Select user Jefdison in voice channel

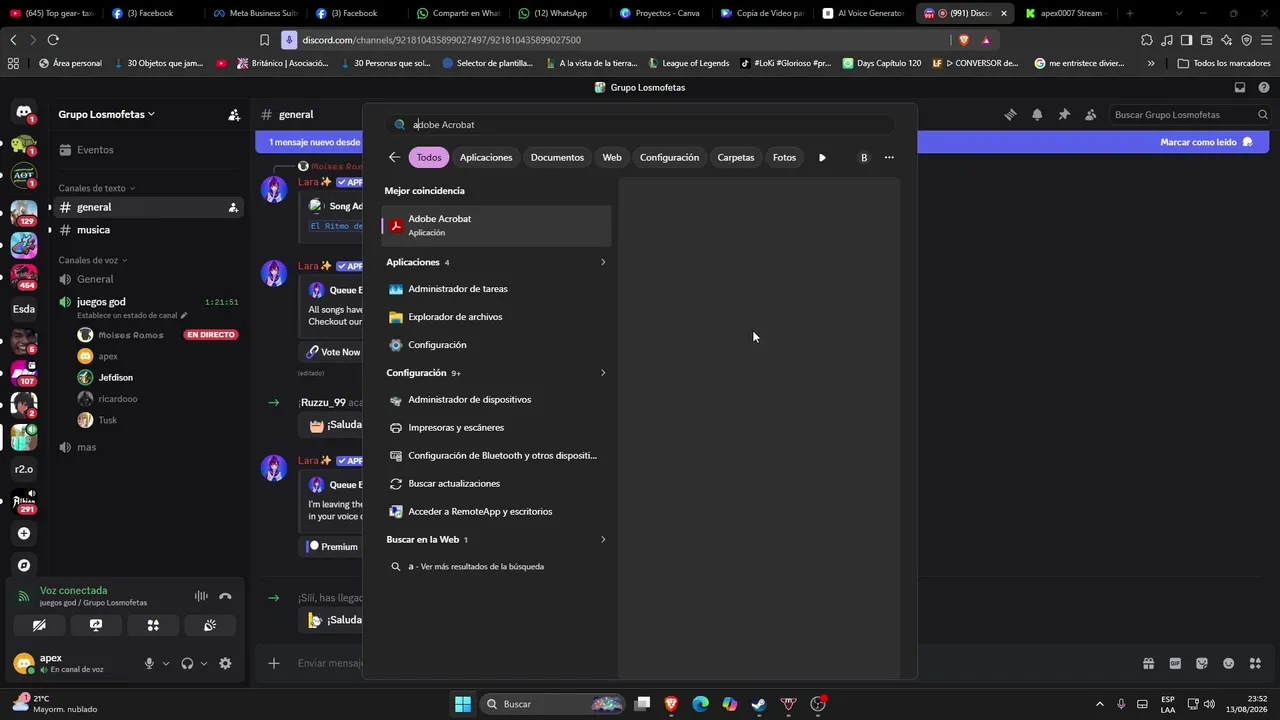115,377
